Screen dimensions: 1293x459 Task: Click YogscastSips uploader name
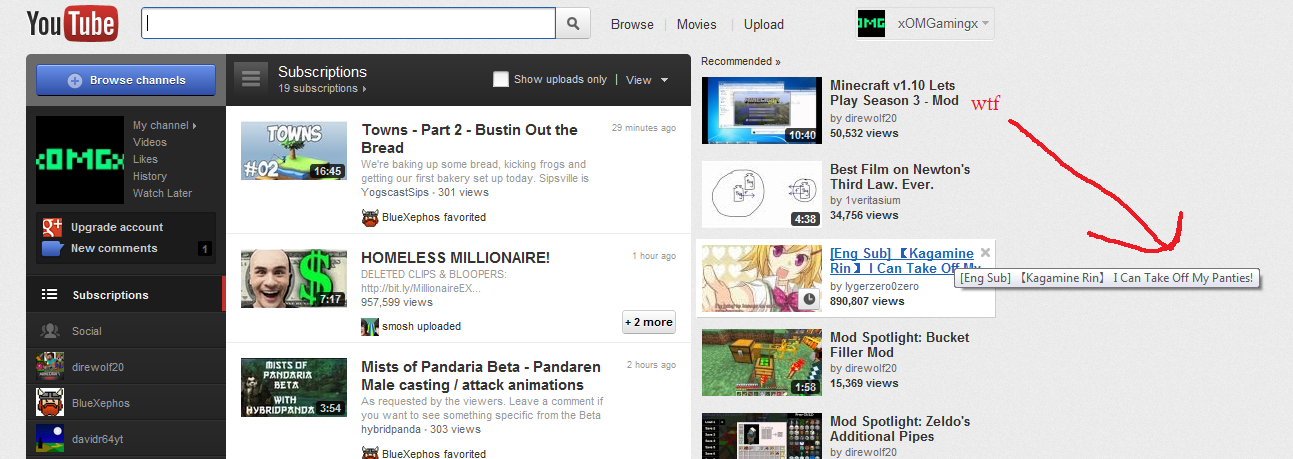point(395,192)
